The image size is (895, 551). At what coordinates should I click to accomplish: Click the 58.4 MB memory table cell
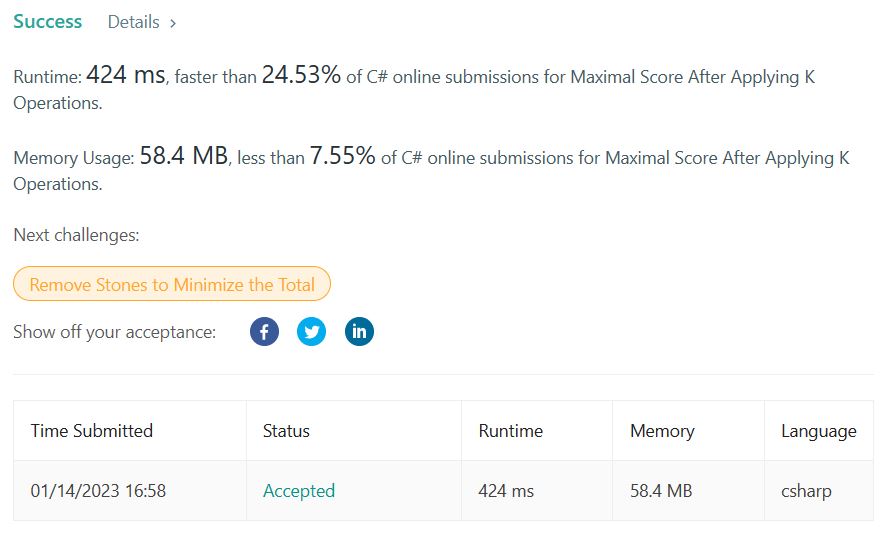[x=661, y=491]
